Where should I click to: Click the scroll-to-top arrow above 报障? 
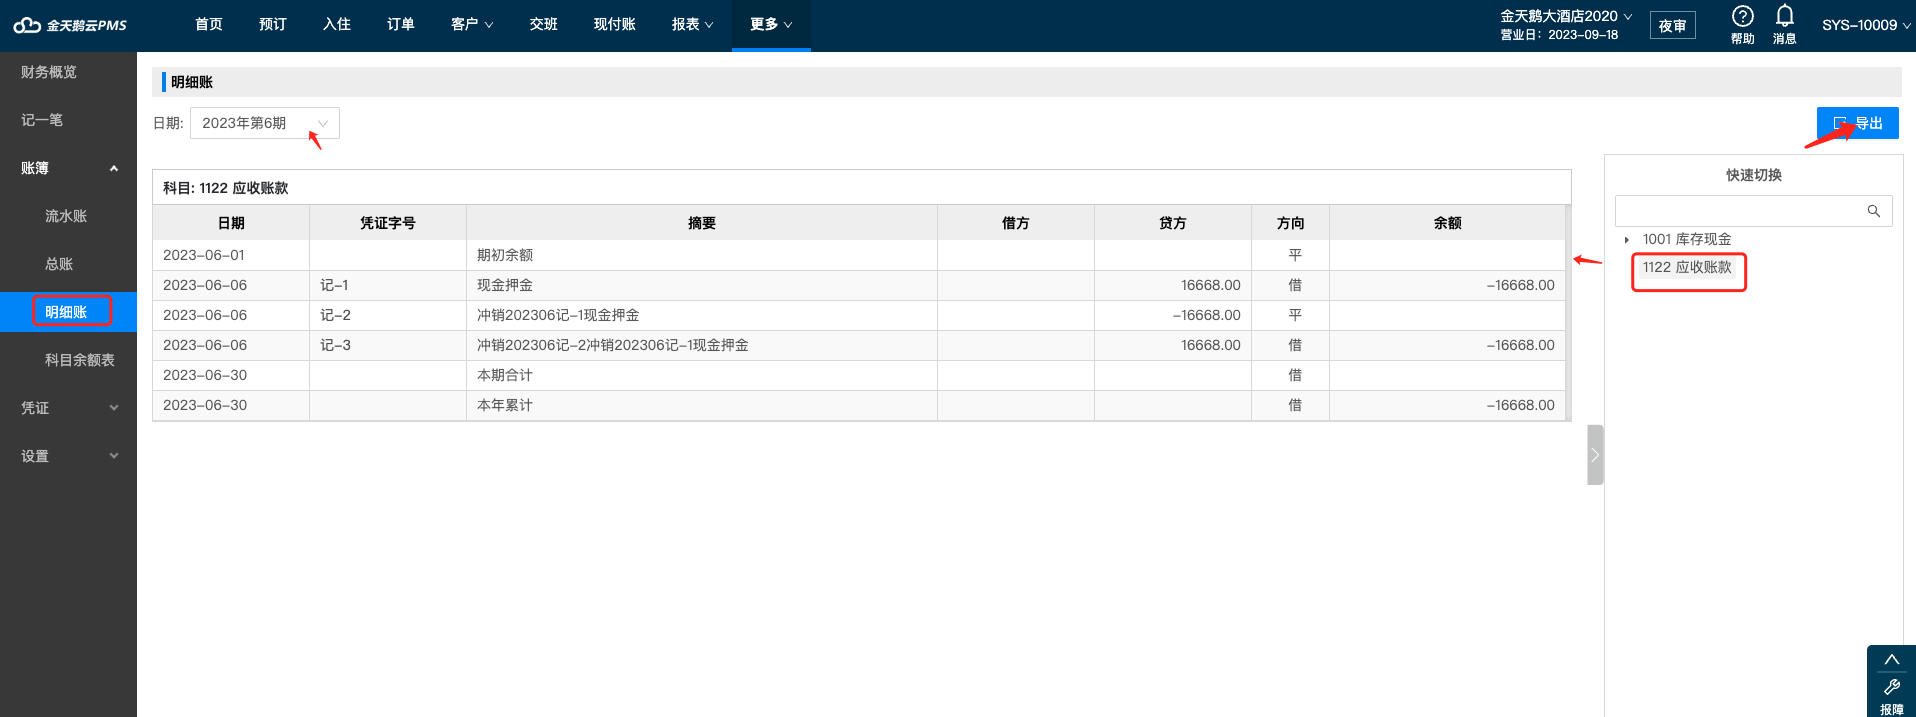[x=1891, y=660]
